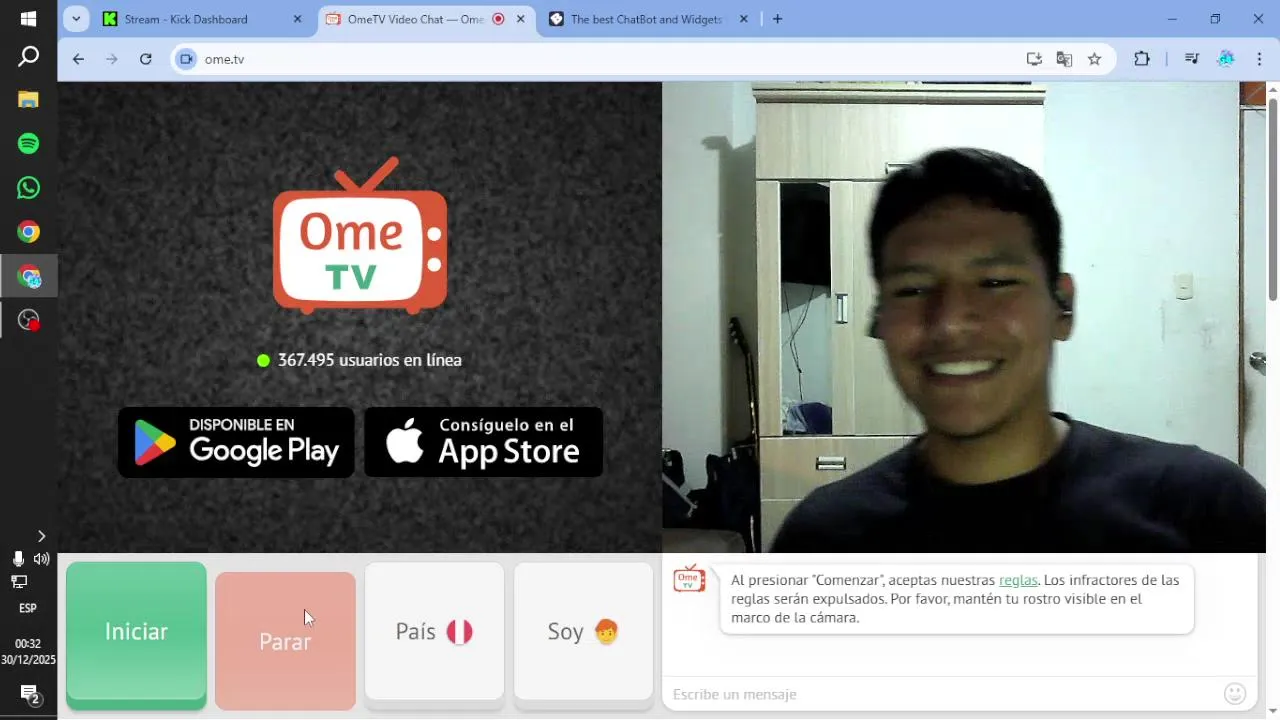Click the install app icon in address bar

tap(1034, 59)
